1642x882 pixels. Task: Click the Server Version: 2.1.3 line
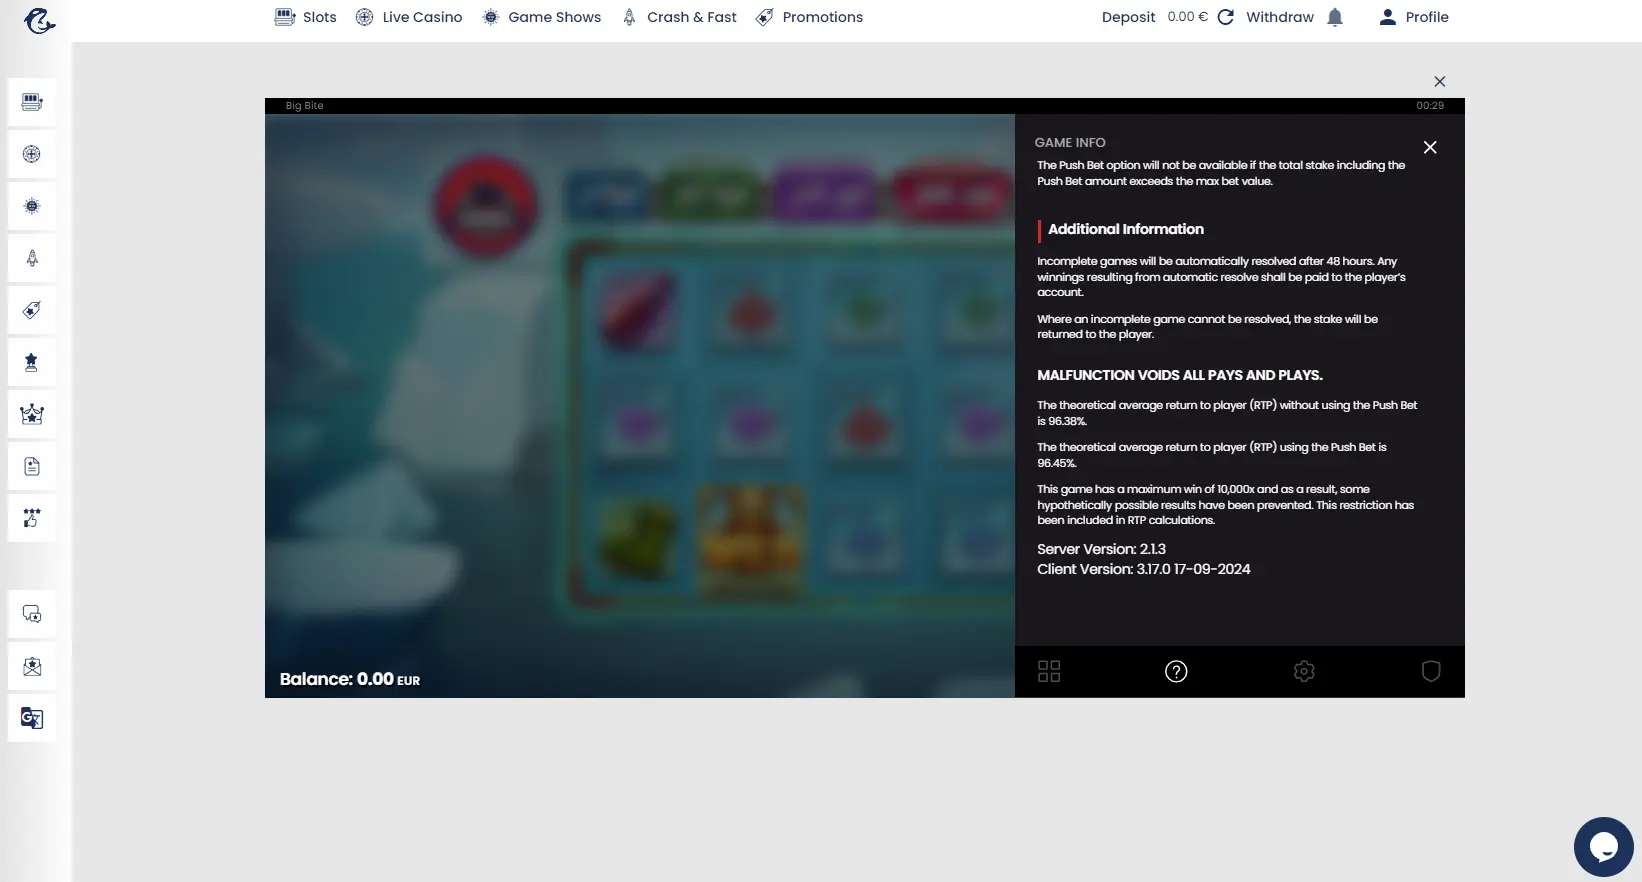pyautogui.click(x=1101, y=549)
